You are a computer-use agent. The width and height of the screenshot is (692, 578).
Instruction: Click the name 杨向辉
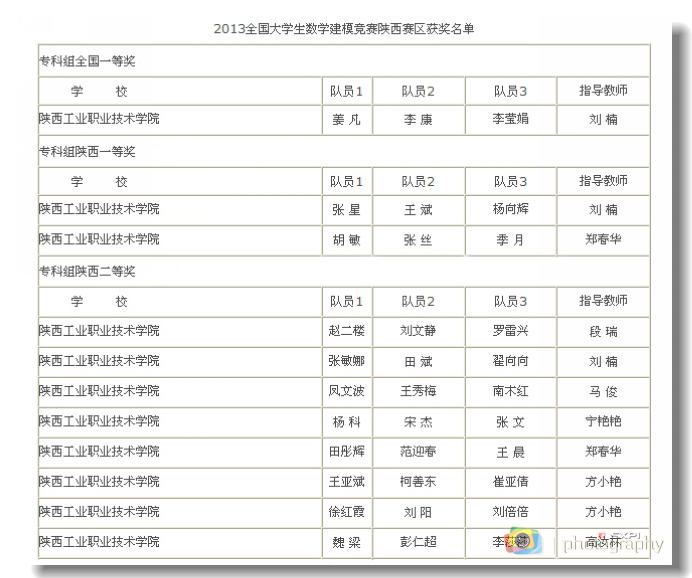510,210
